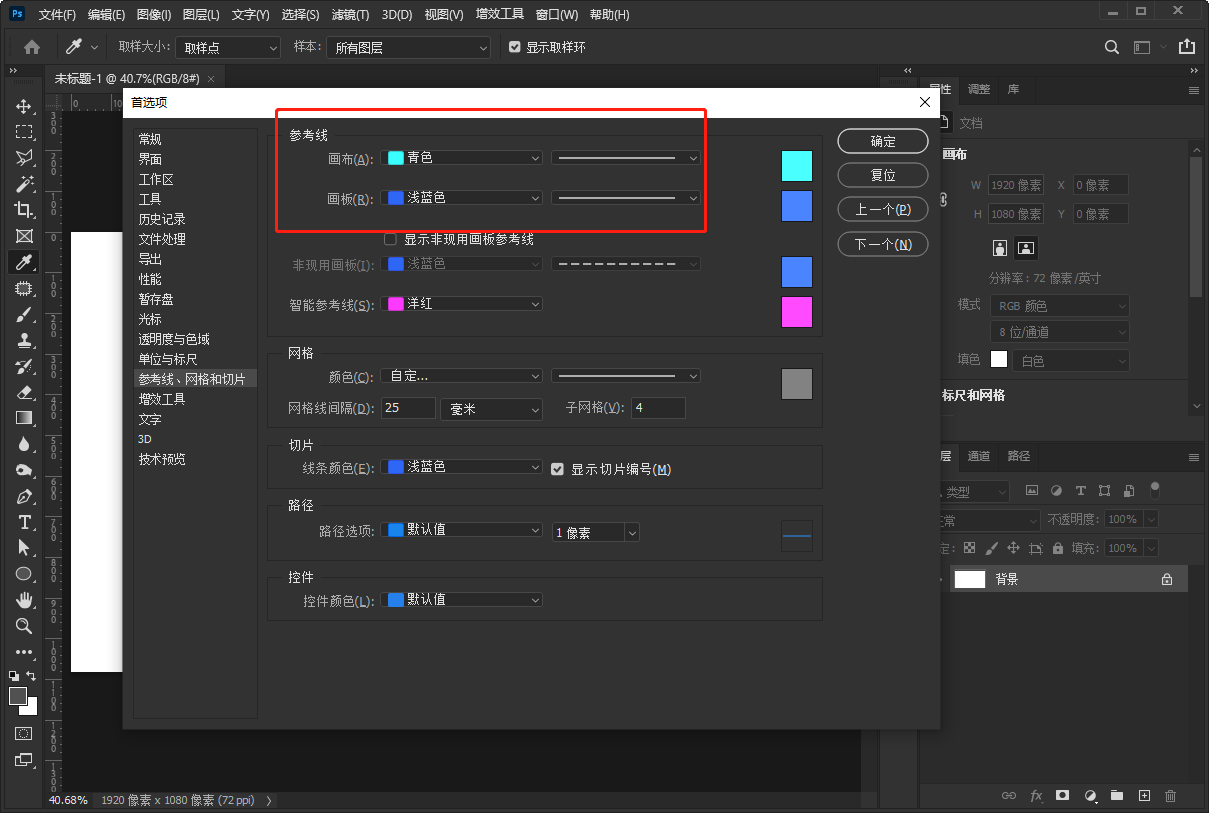Screen dimensions: 1209x813
Task: Click the 网格线间隔 field showing 25
Action: [408, 408]
